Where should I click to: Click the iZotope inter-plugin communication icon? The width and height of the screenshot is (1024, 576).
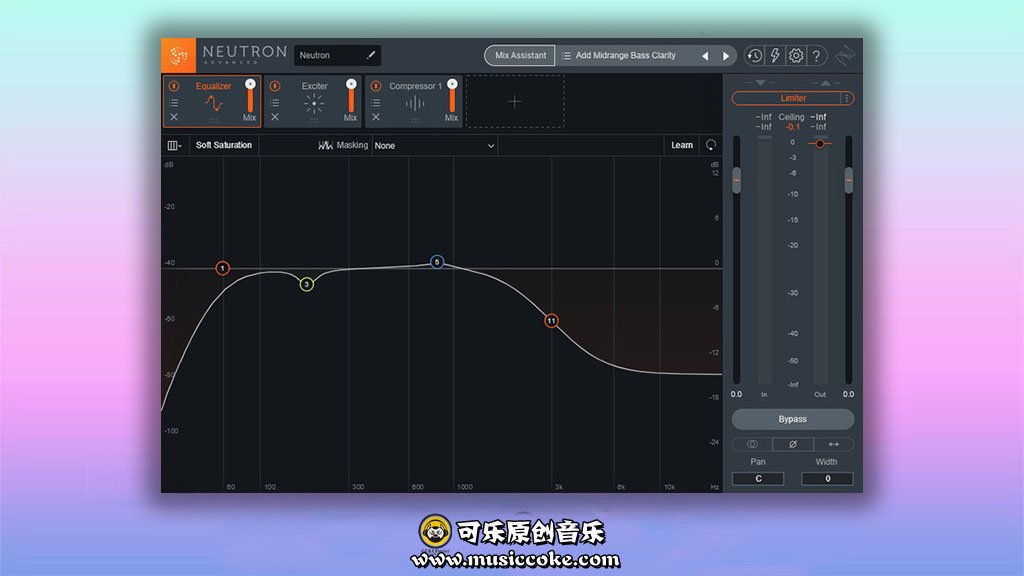[845, 56]
